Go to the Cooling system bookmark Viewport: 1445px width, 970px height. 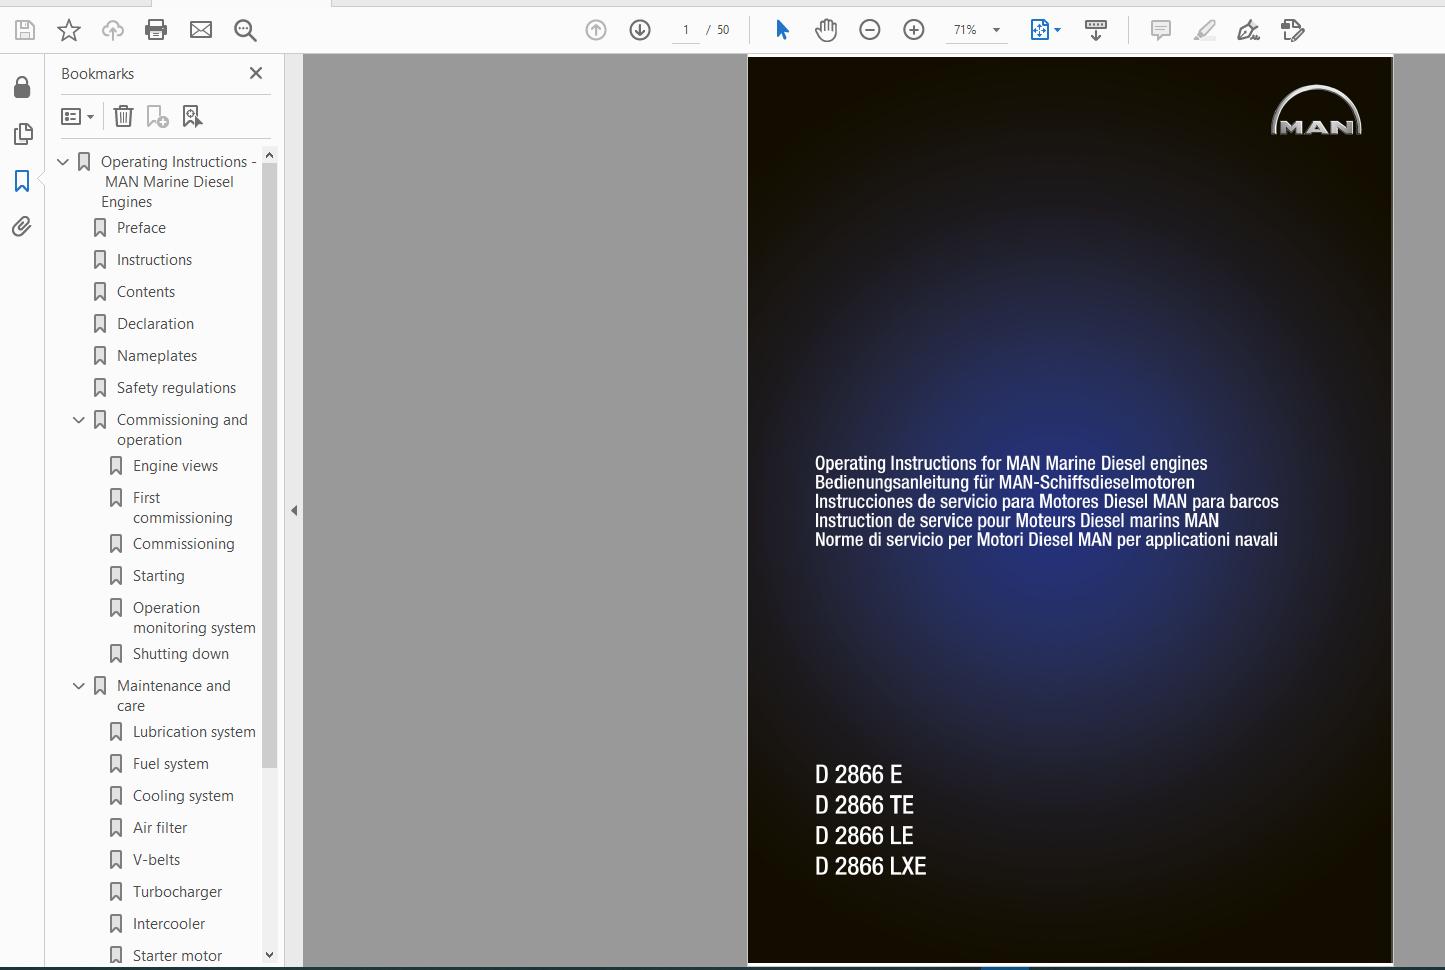point(183,796)
